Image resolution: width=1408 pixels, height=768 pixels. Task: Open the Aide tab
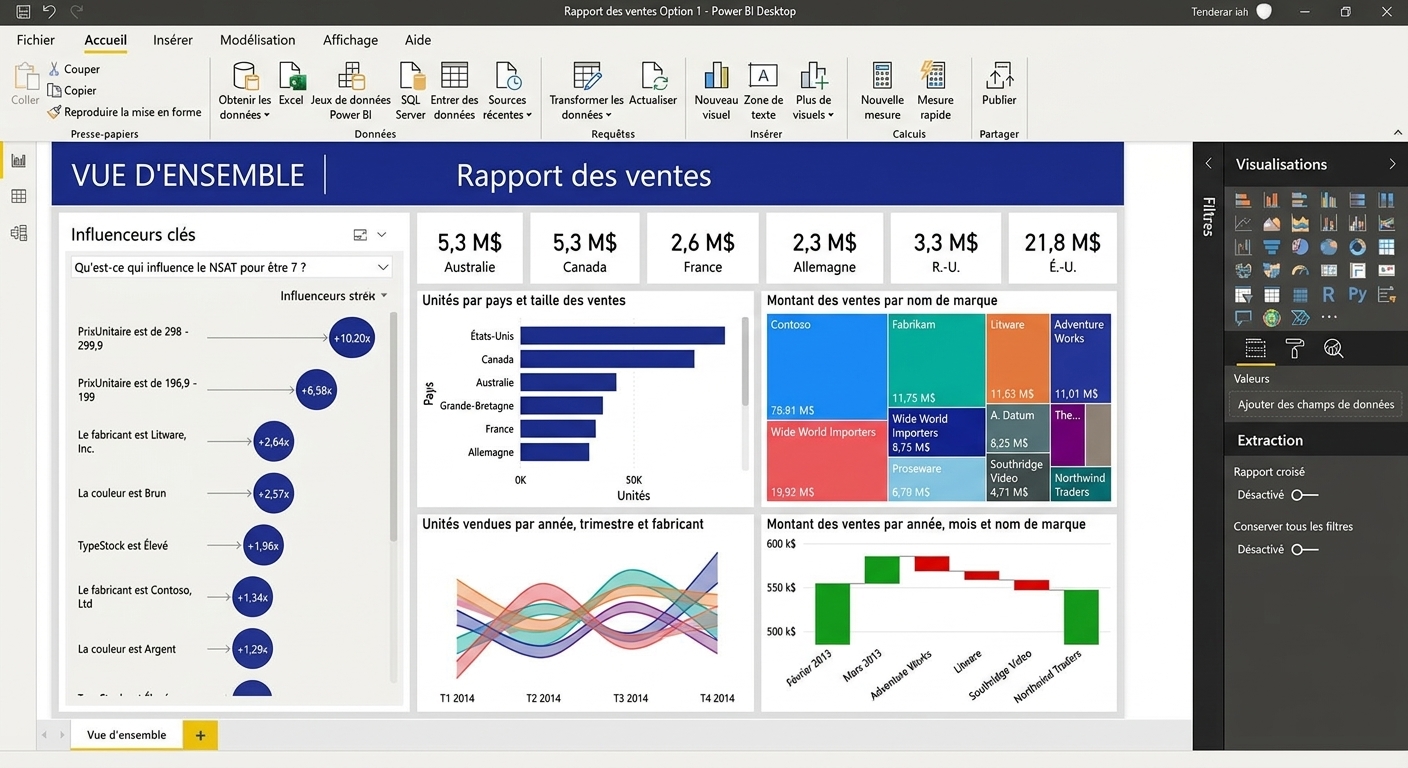click(x=418, y=40)
